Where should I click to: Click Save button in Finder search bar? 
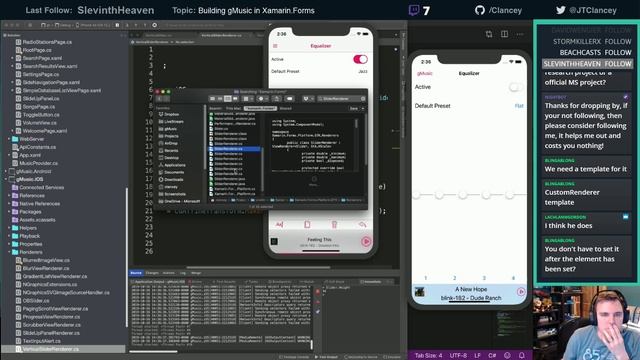coord(353,108)
